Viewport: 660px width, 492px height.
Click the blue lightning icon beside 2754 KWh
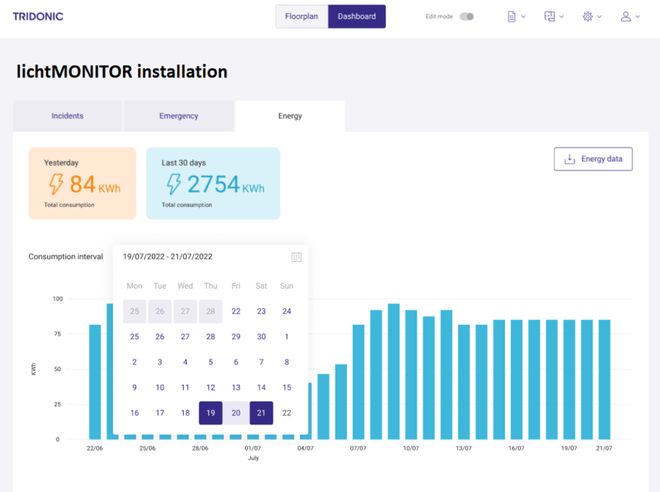[x=174, y=185]
